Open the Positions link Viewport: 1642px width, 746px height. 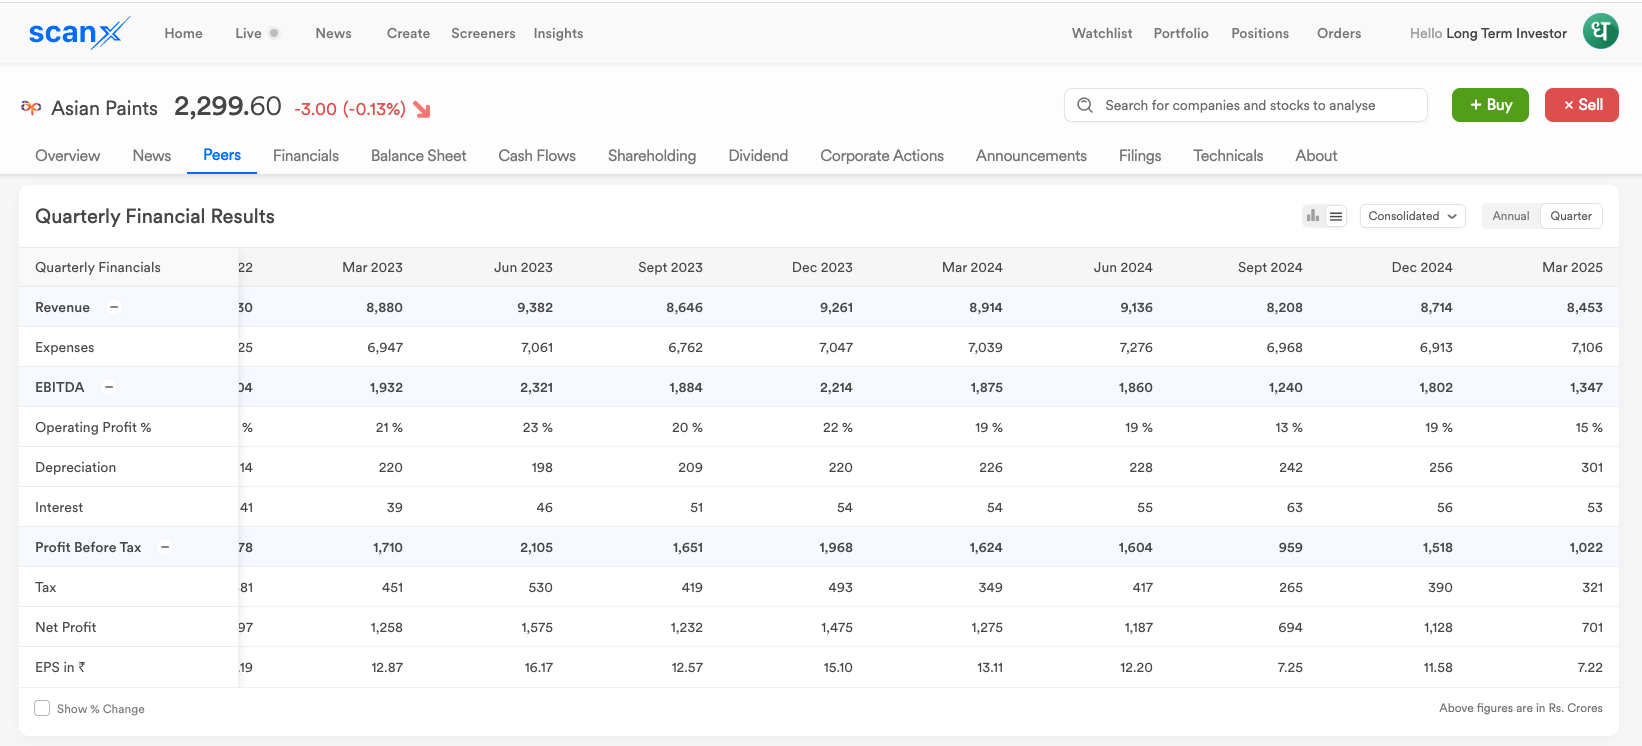1260,33
